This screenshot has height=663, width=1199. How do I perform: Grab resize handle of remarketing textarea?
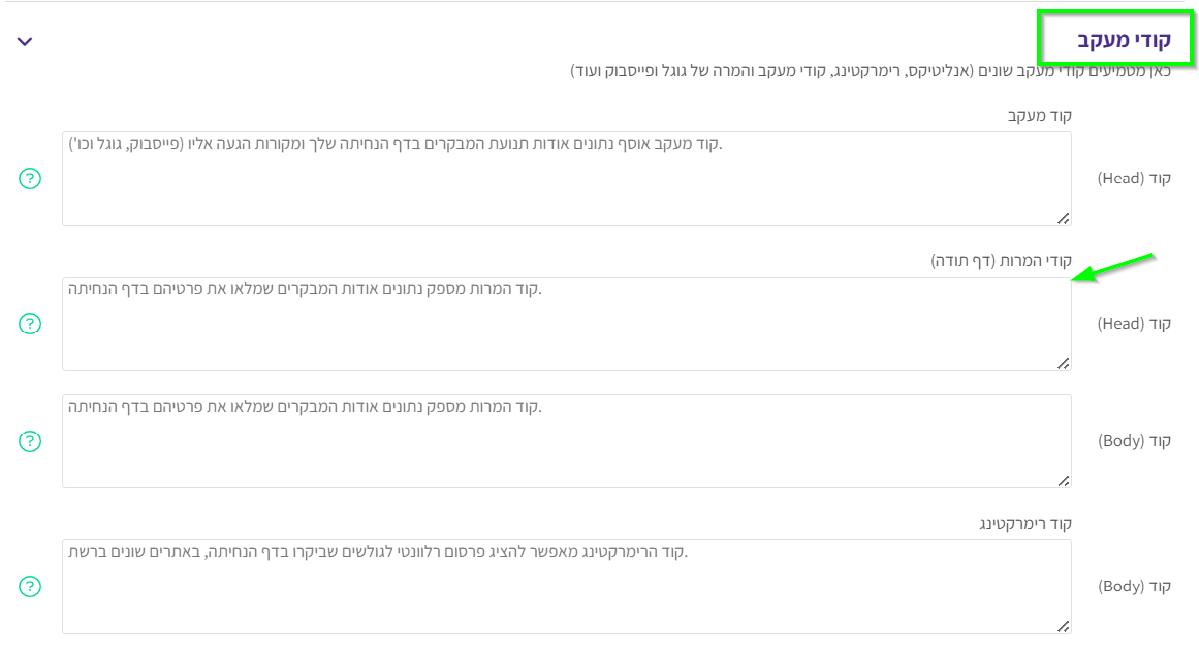(x=1063, y=626)
